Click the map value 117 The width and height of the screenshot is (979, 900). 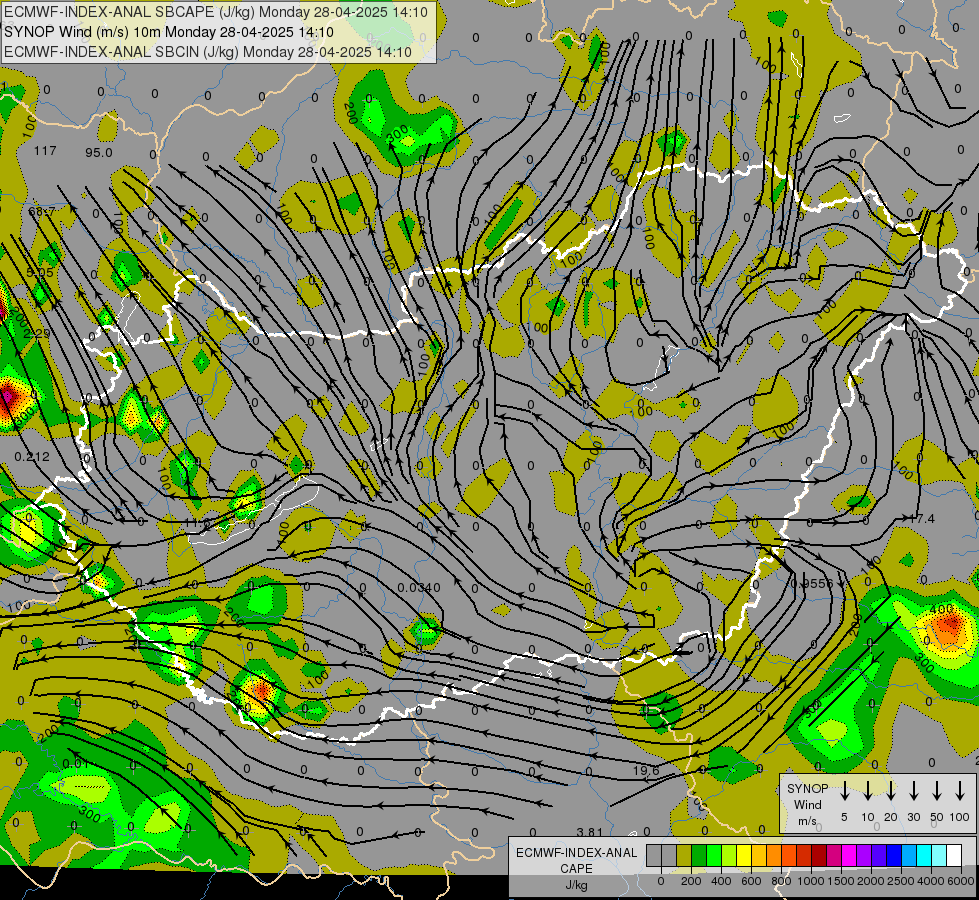45,151
